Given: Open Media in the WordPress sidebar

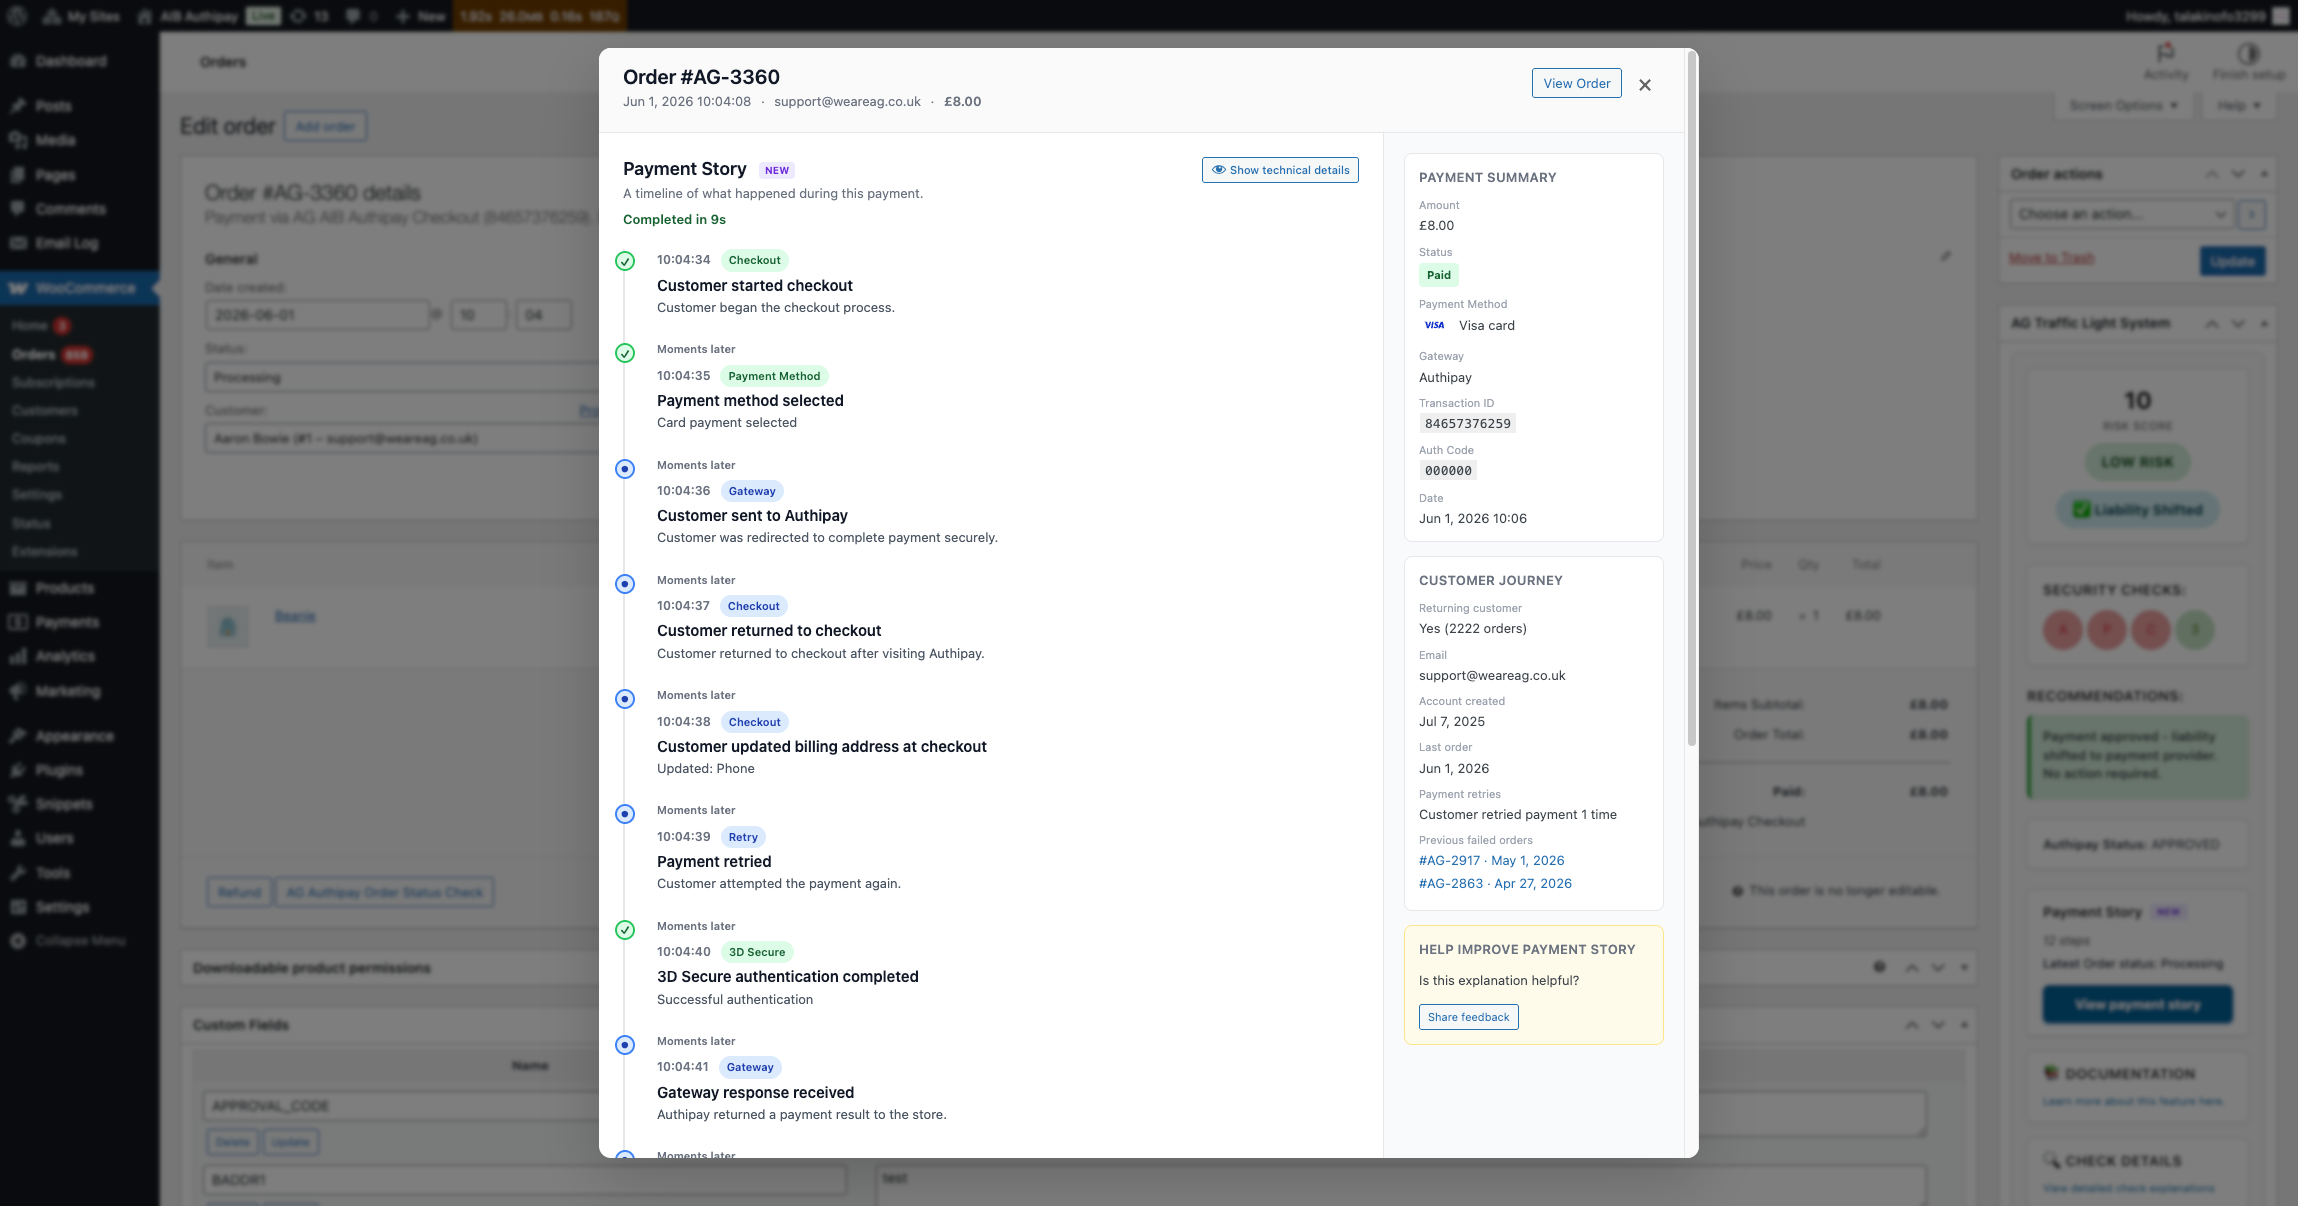Looking at the screenshot, I should pos(55,140).
